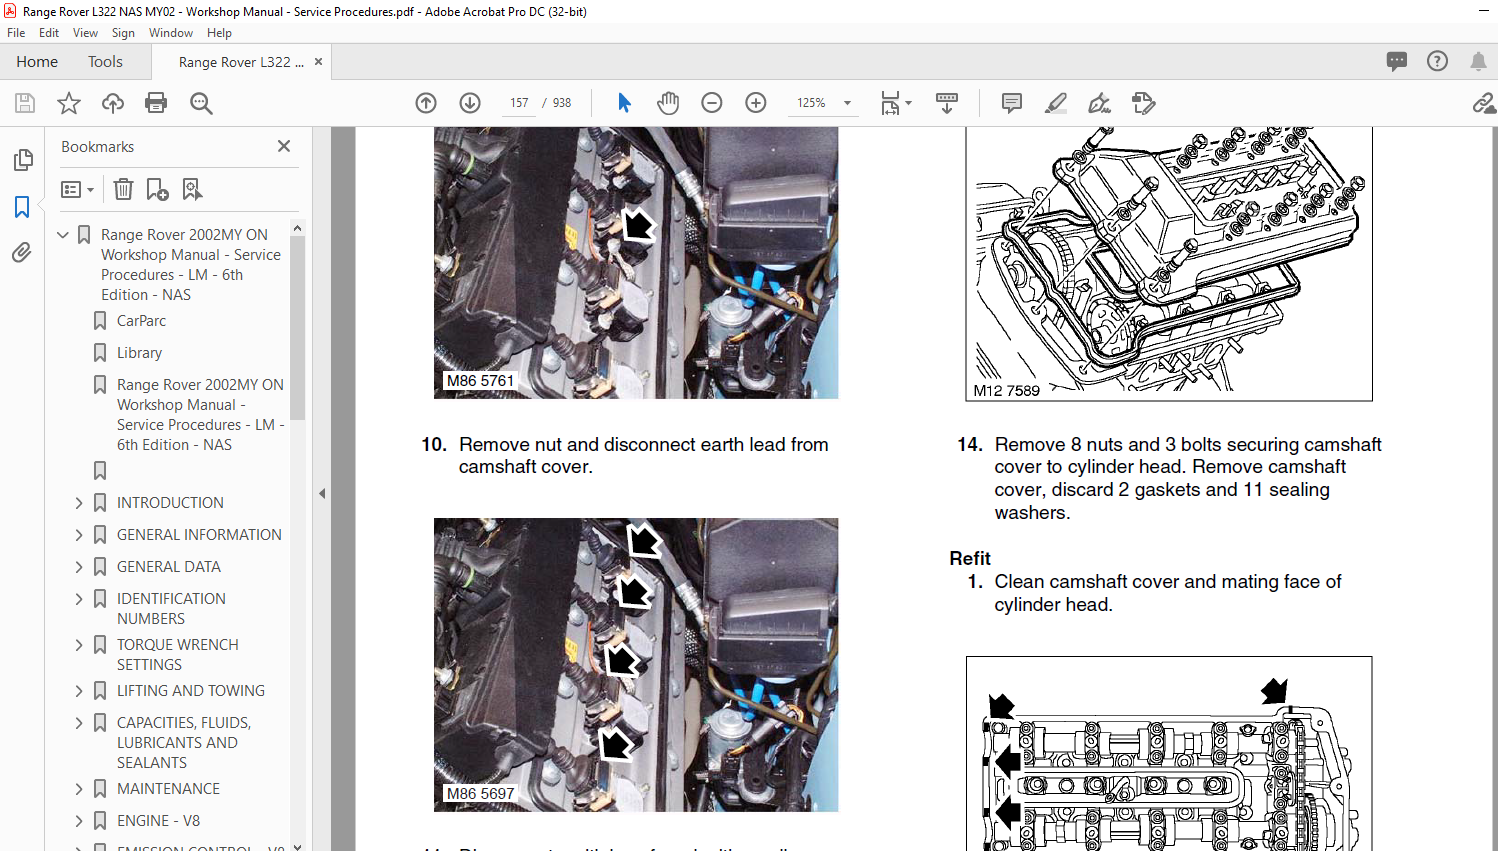Viewport: 1498px width, 851px height.
Task: Open the Sign menu
Action: pyautogui.click(x=123, y=33)
